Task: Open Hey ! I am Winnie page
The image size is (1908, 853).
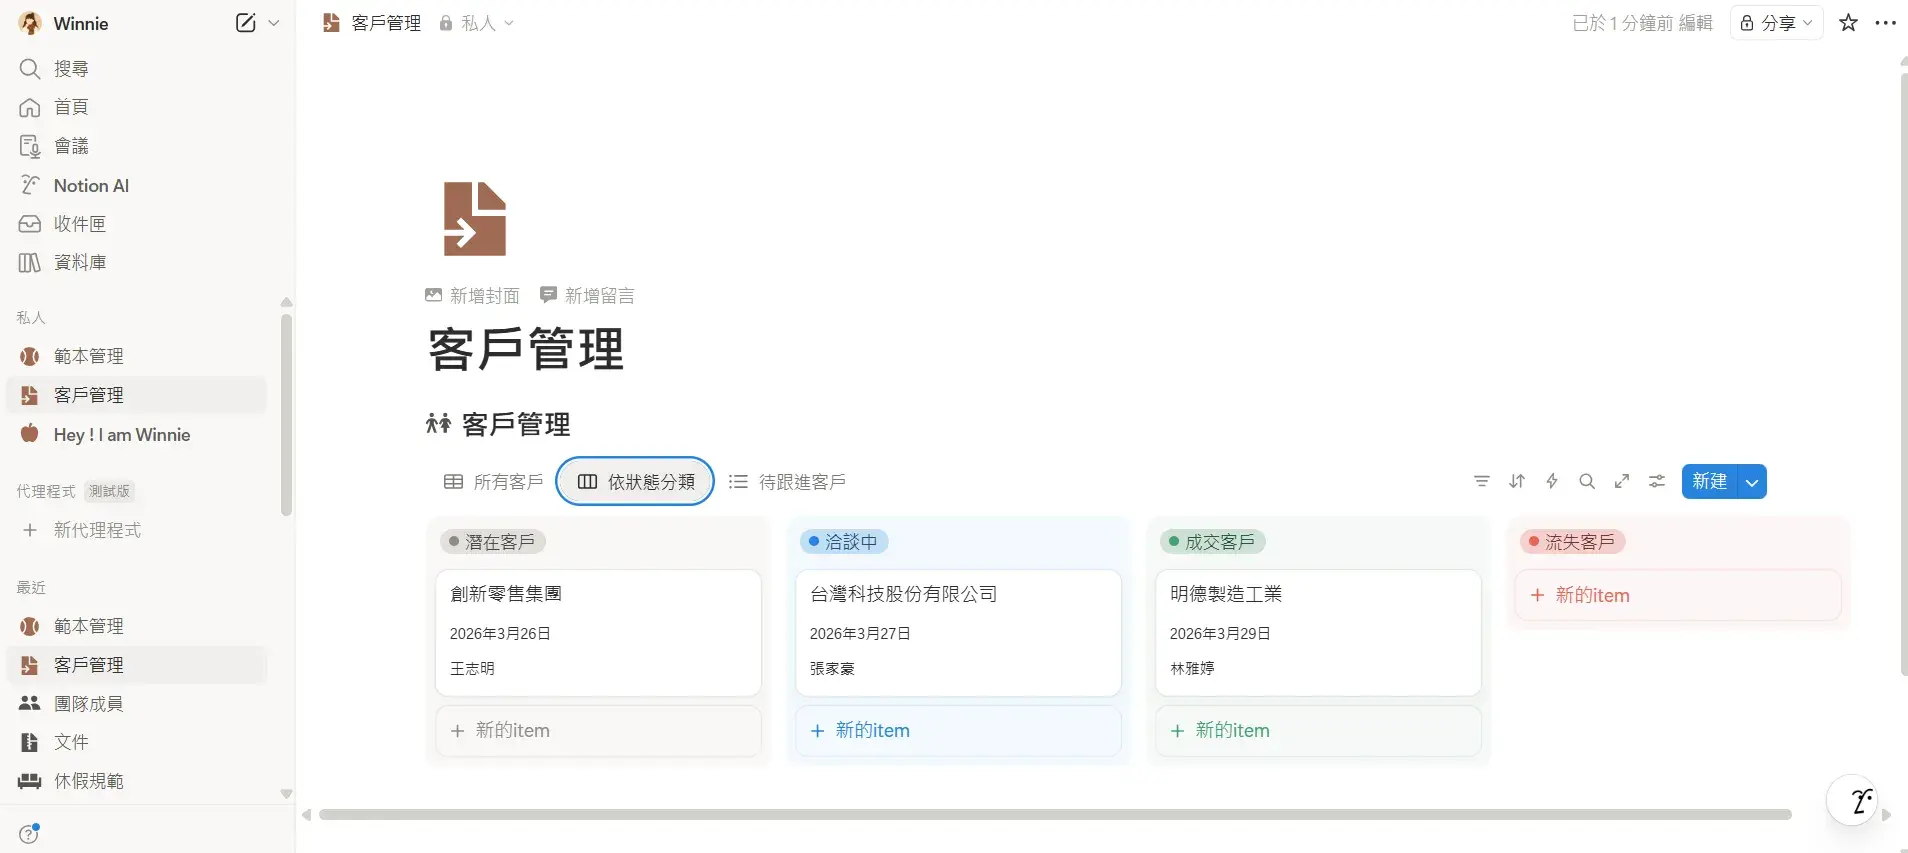Action: click(136, 434)
